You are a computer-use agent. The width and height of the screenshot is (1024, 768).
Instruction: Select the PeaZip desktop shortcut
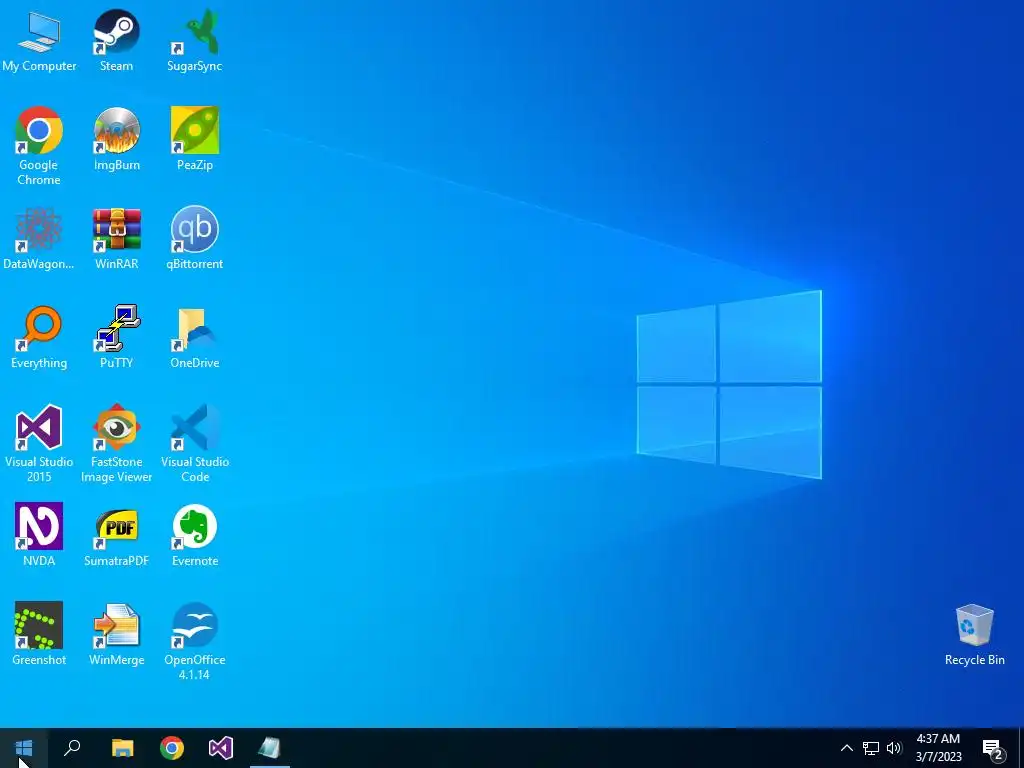(195, 139)
